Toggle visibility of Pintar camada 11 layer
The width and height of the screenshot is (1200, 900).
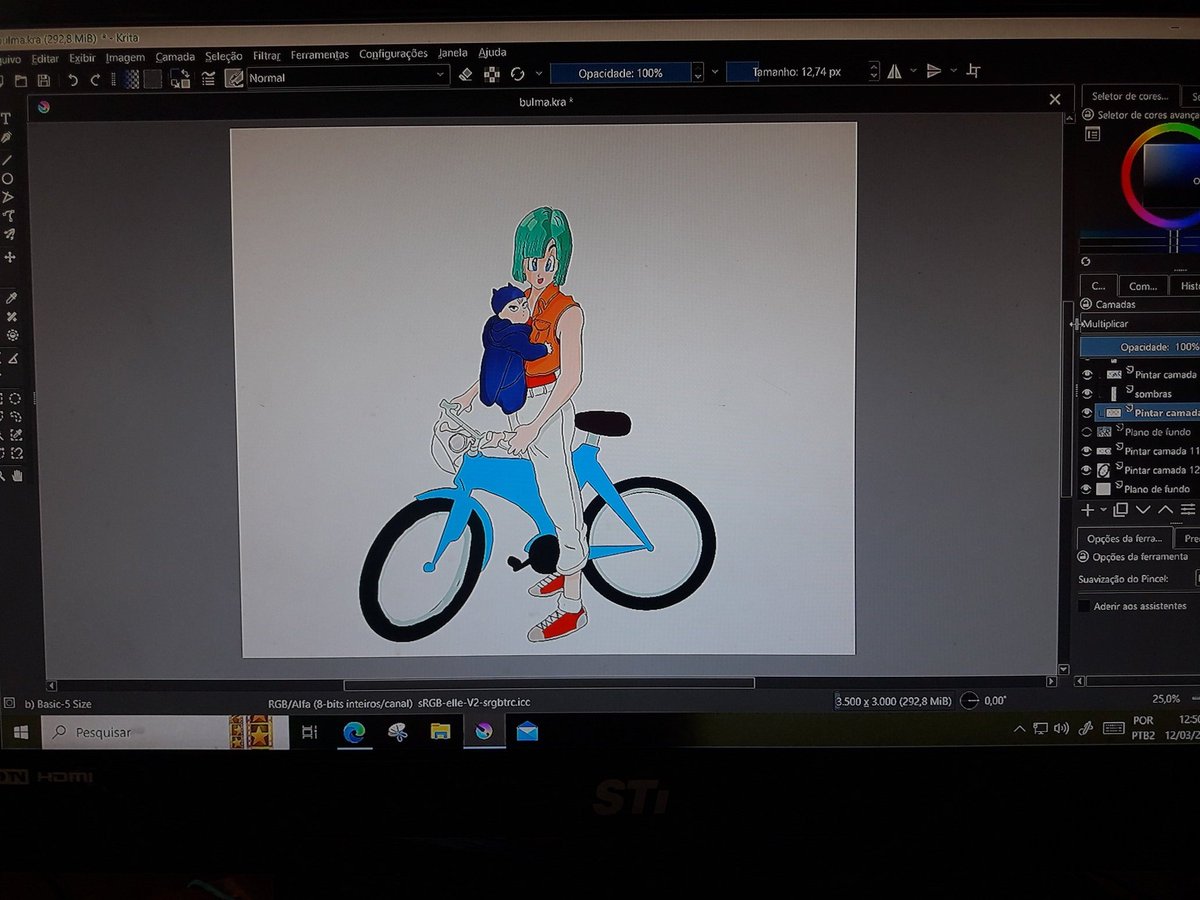click(1087, 451)
